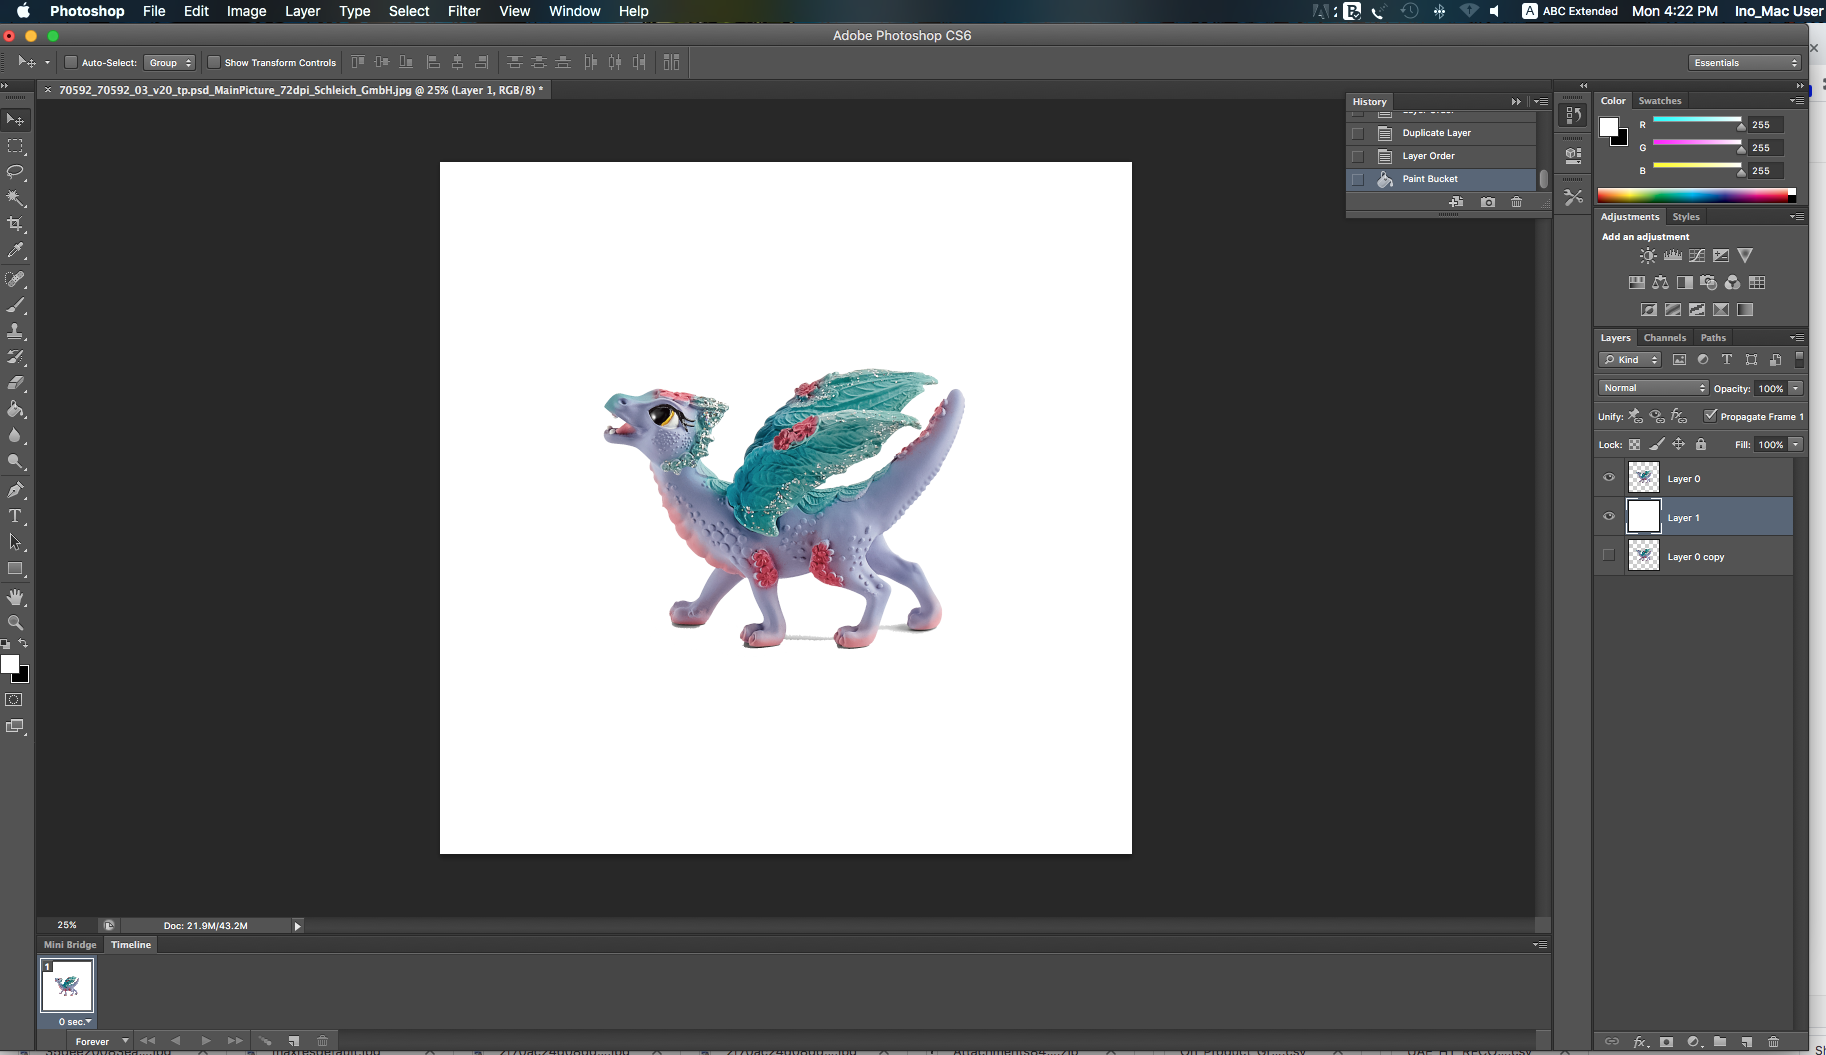Select the Spot Healing Brush tool

point(15,279)
